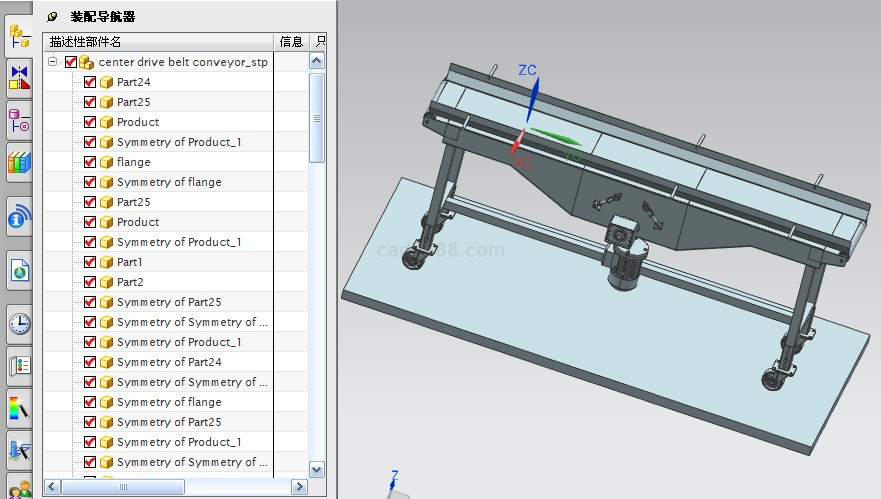Image resolution: width=881 pixels, height=499 pixels.
Task: Open the Reuse Library books icon
Action: tap(19, 162)
